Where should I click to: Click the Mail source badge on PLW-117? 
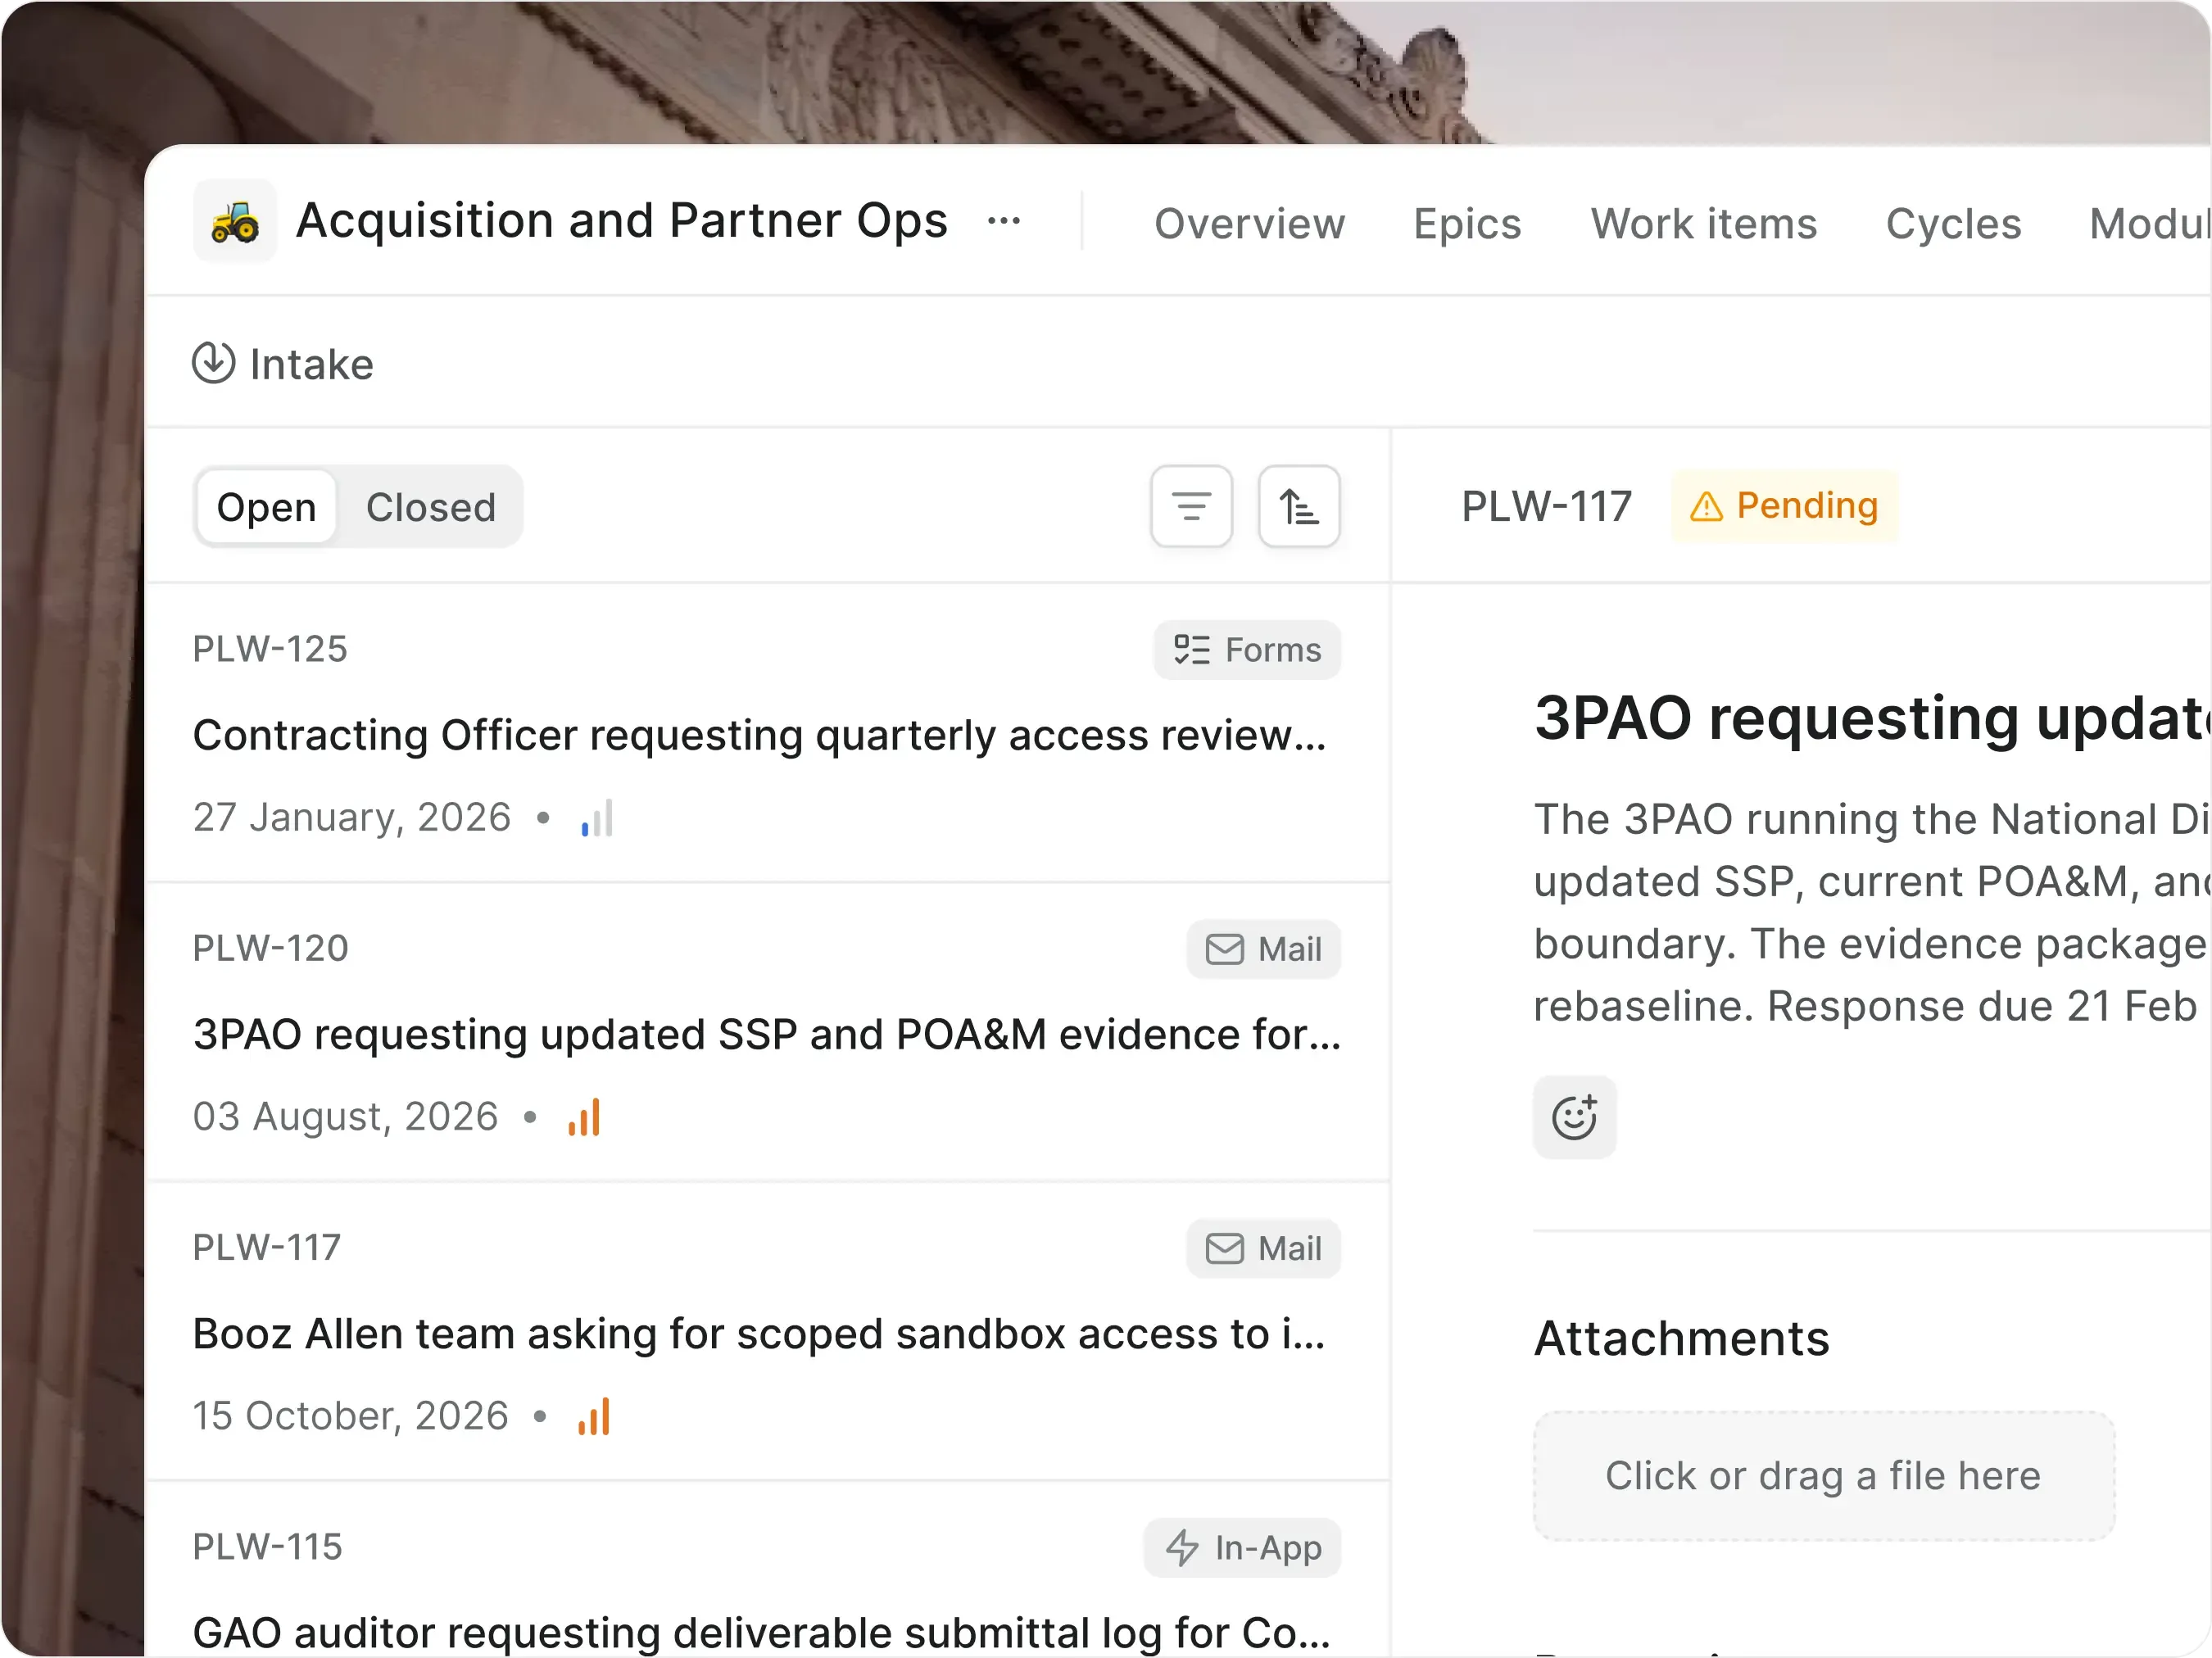[1263, 1248]
